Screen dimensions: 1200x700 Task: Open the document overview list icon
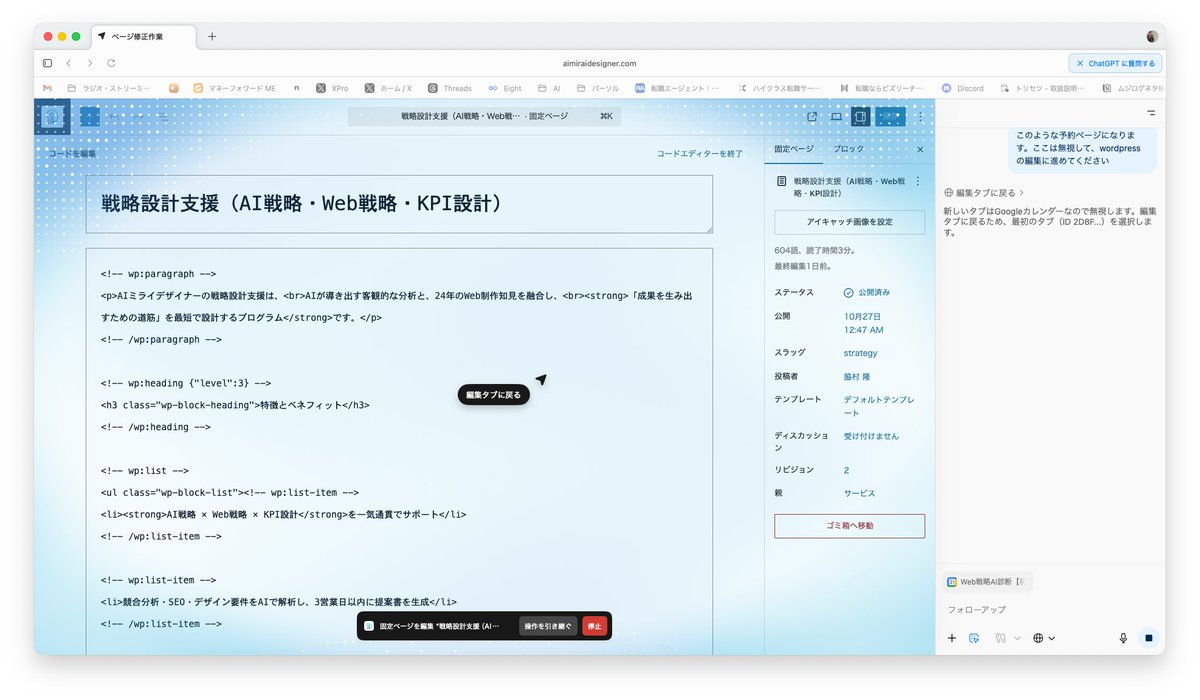(163, 117)
